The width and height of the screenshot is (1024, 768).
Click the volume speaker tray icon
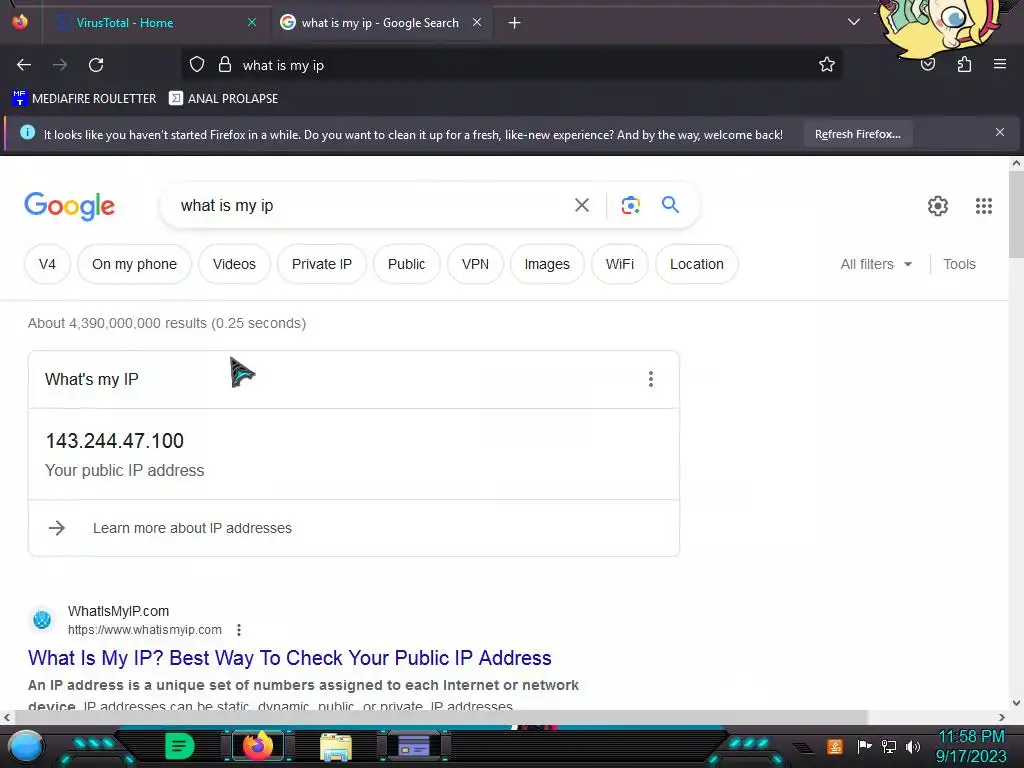[913, 746]
